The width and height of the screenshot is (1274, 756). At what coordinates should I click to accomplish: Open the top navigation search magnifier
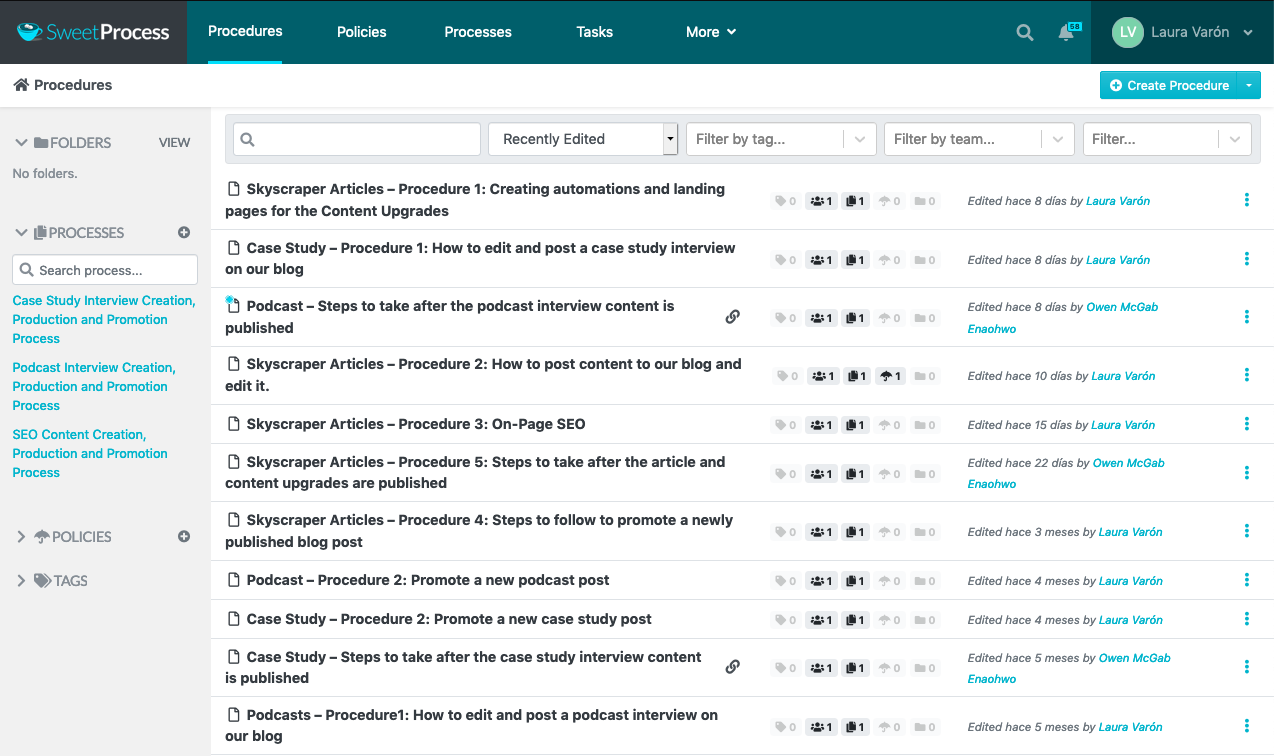click(1024, 31)
